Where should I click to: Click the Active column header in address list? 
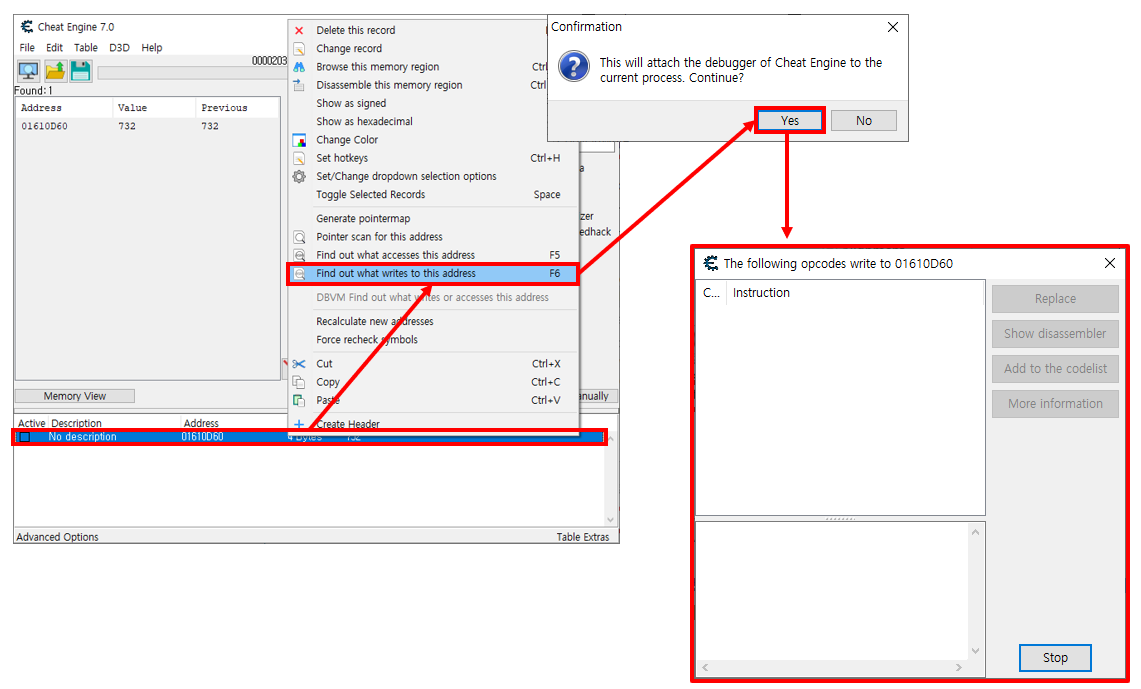(31, 423)
